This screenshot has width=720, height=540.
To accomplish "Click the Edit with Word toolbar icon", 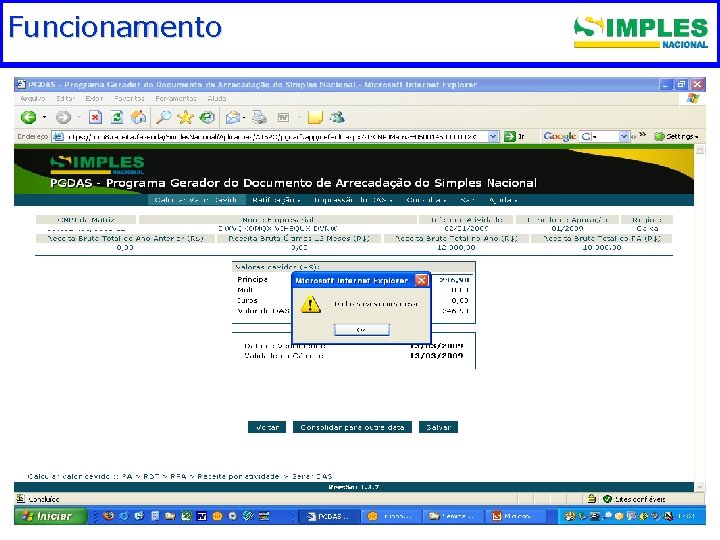I will 284,118.
